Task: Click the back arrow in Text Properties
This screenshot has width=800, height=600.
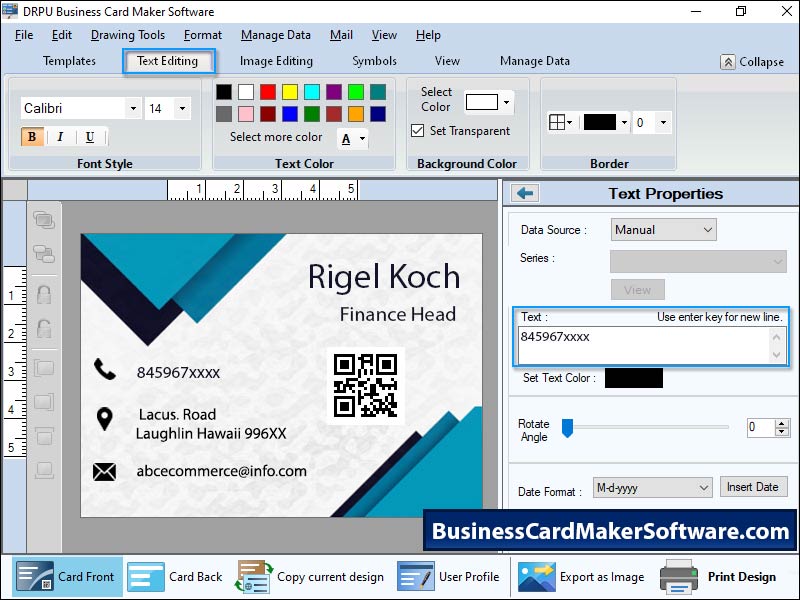Action: [x=524, y=194]
